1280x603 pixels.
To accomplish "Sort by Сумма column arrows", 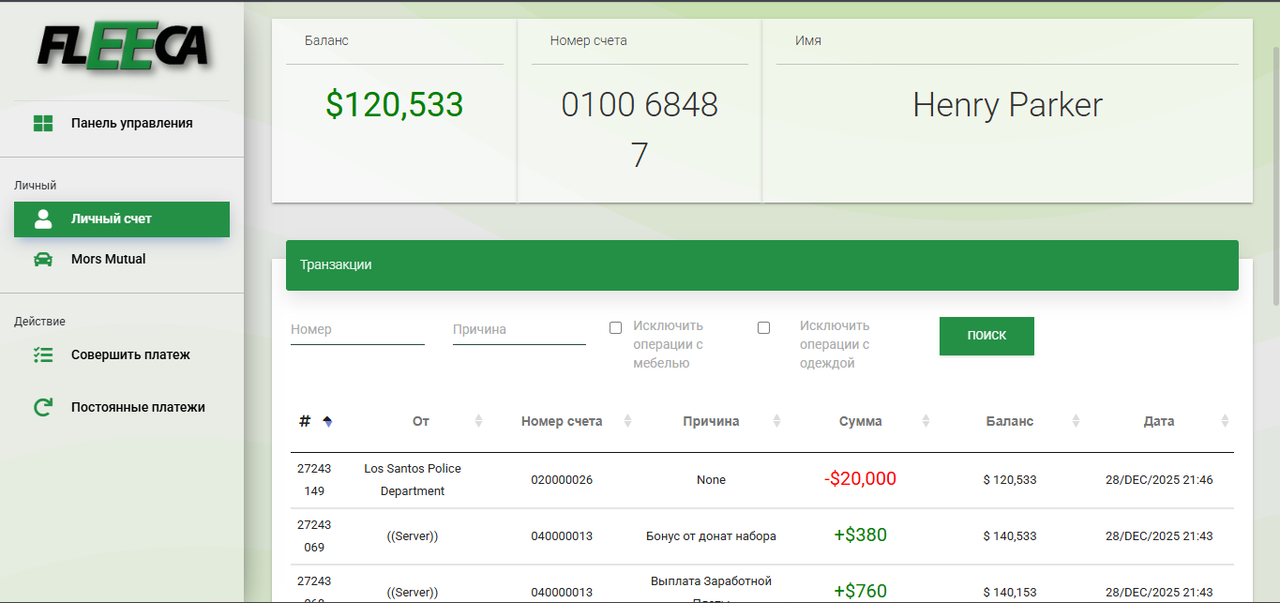I will [925, 422].
